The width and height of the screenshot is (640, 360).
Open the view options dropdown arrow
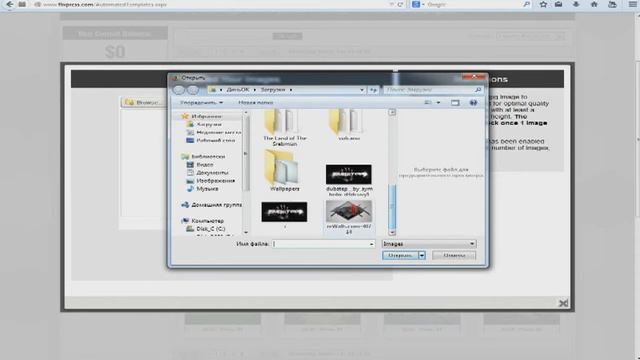[x=438, y=103]
